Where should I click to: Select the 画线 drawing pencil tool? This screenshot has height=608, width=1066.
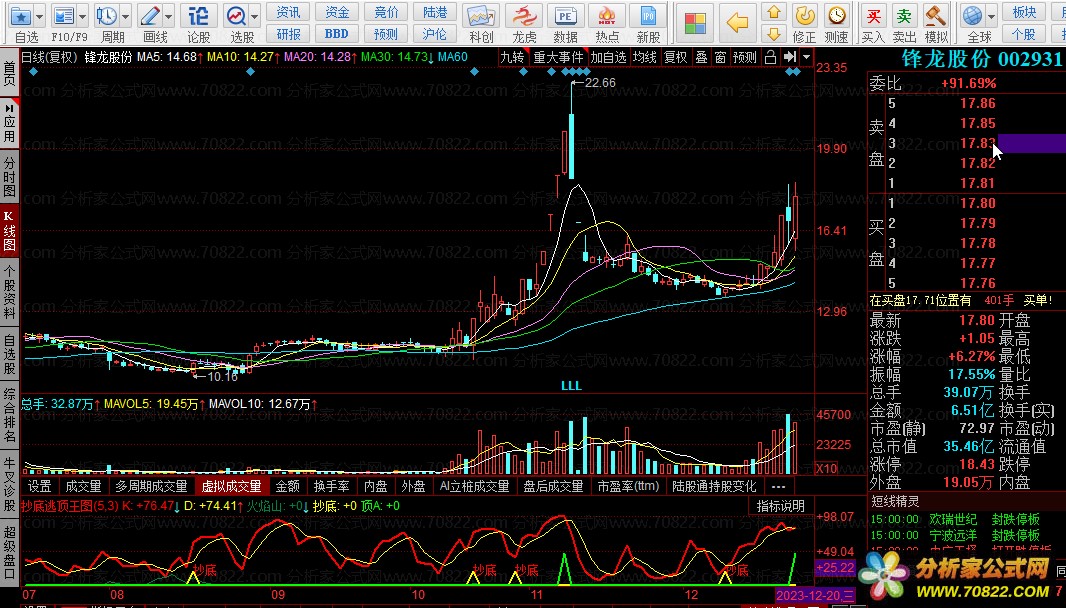point(149,16)
